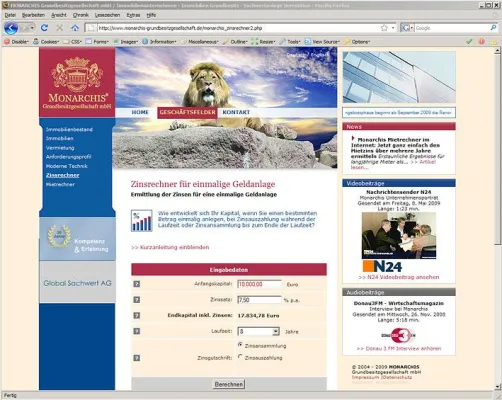Click the yellow warning icon in toolbar
This screenshot has width=502, height=400.
click(x=494, y=42)
